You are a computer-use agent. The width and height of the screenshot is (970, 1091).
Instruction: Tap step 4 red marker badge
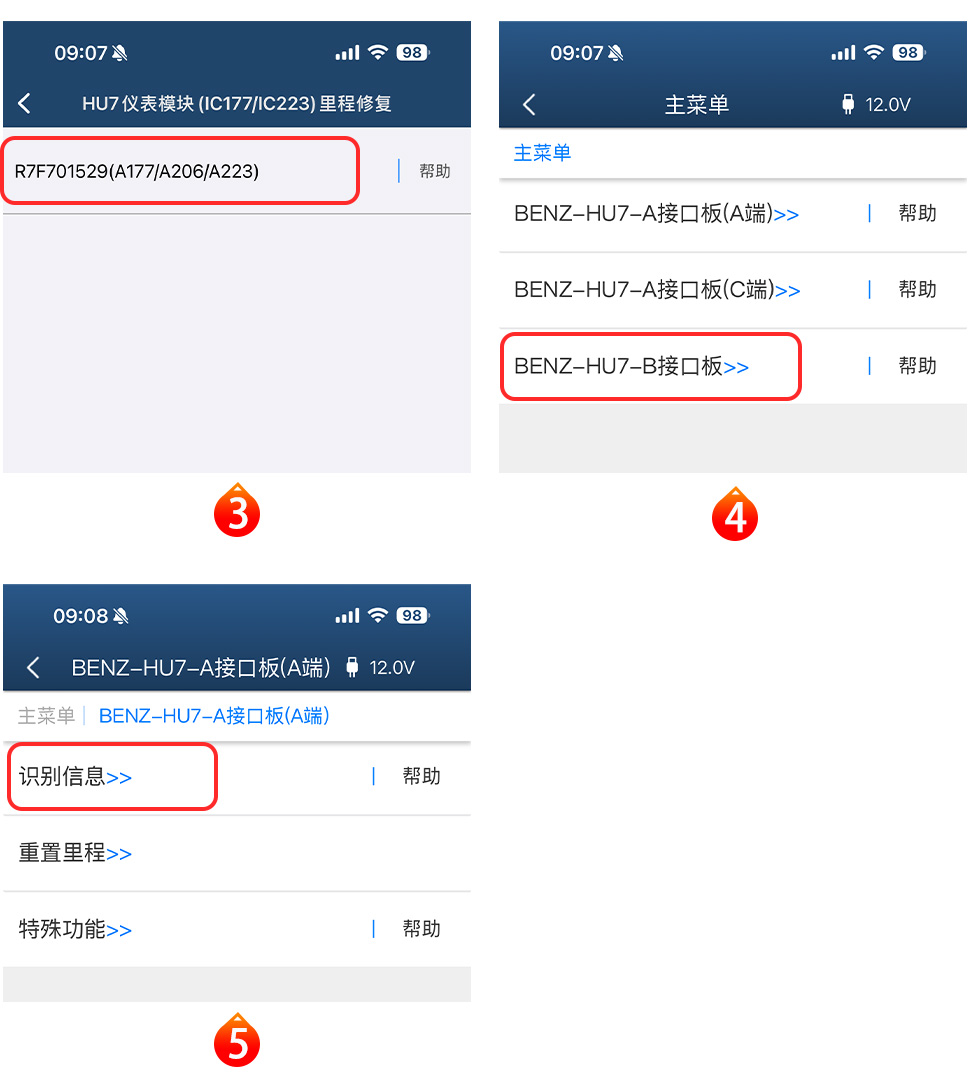(x=735, y=515)
